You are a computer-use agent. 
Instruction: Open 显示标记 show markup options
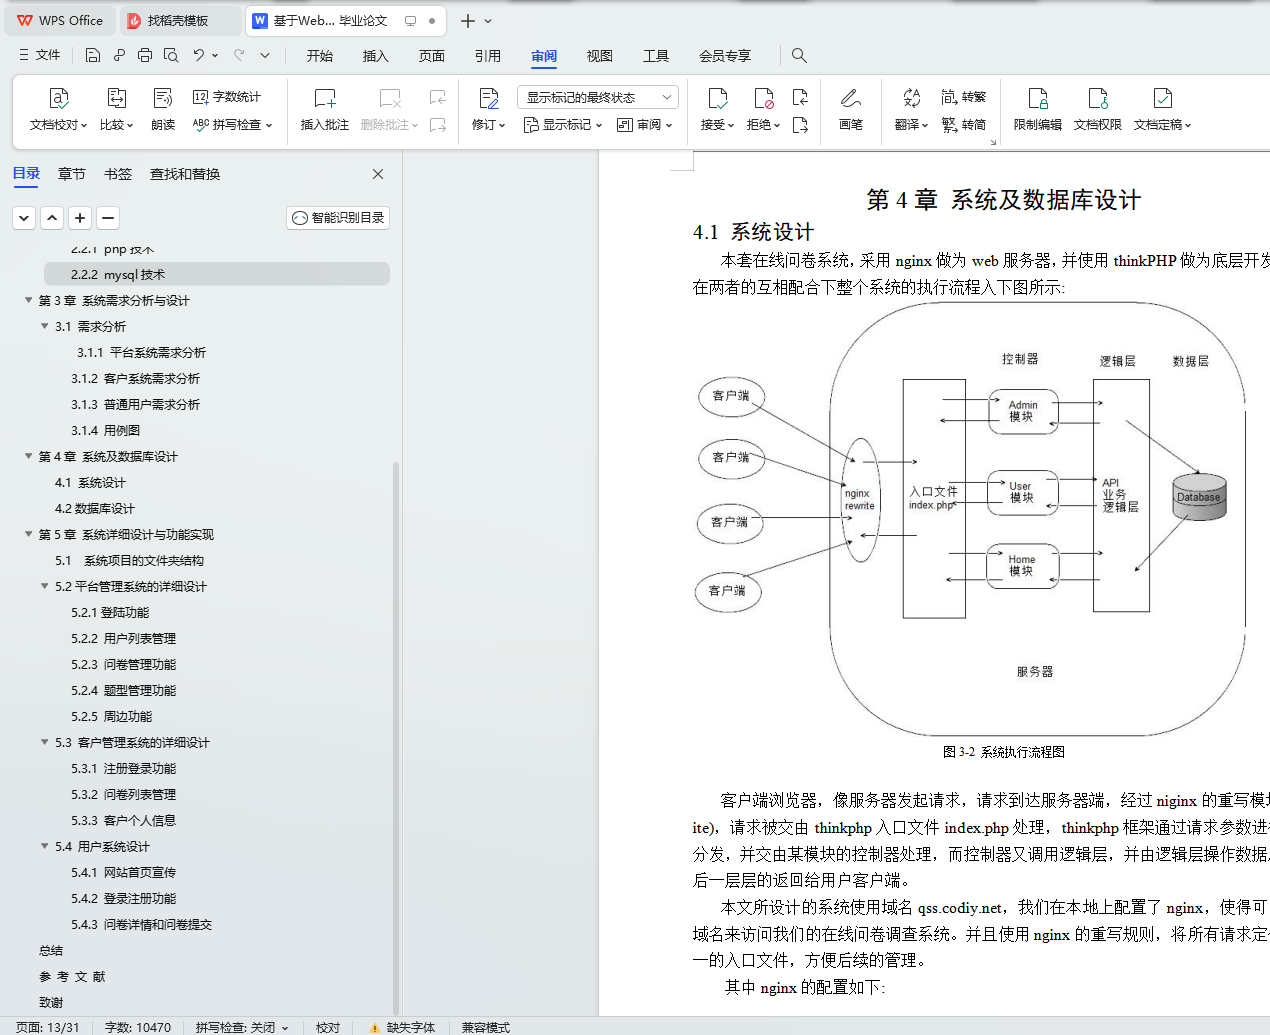[x=563, y=125]
